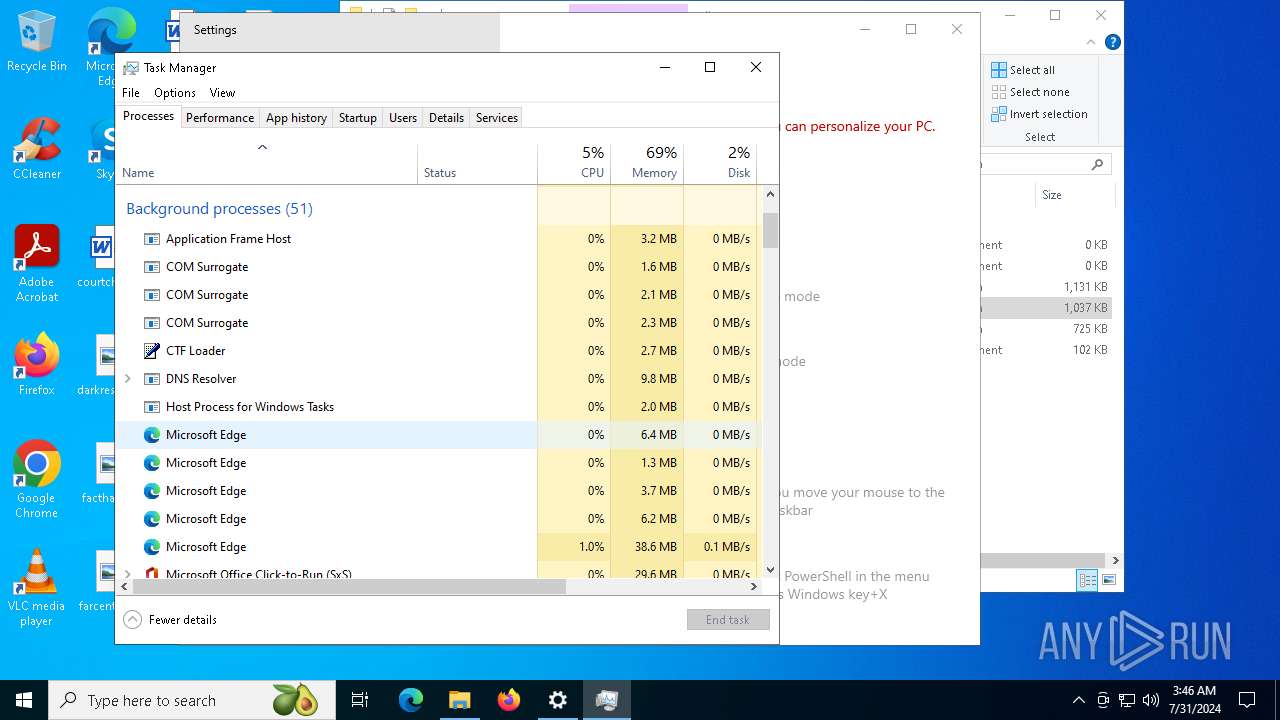1280x720 pixels.
Task: Switch to the Details tab
Action: [x=446, y=118]
